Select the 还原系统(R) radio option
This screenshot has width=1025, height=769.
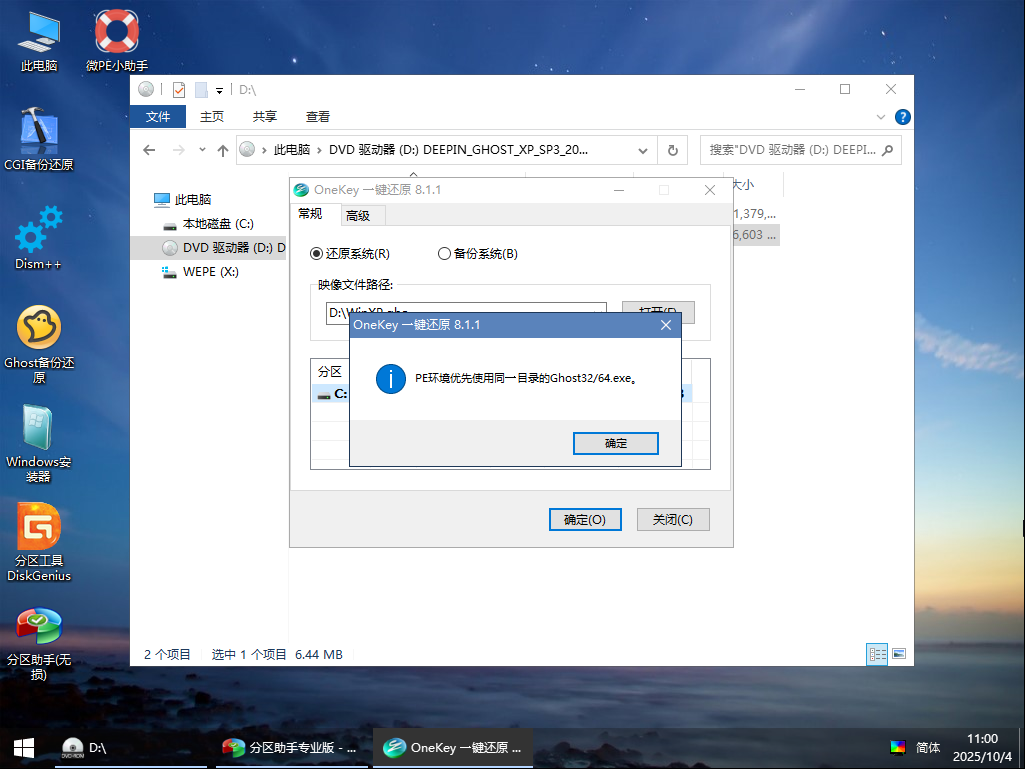click(350, 254)
